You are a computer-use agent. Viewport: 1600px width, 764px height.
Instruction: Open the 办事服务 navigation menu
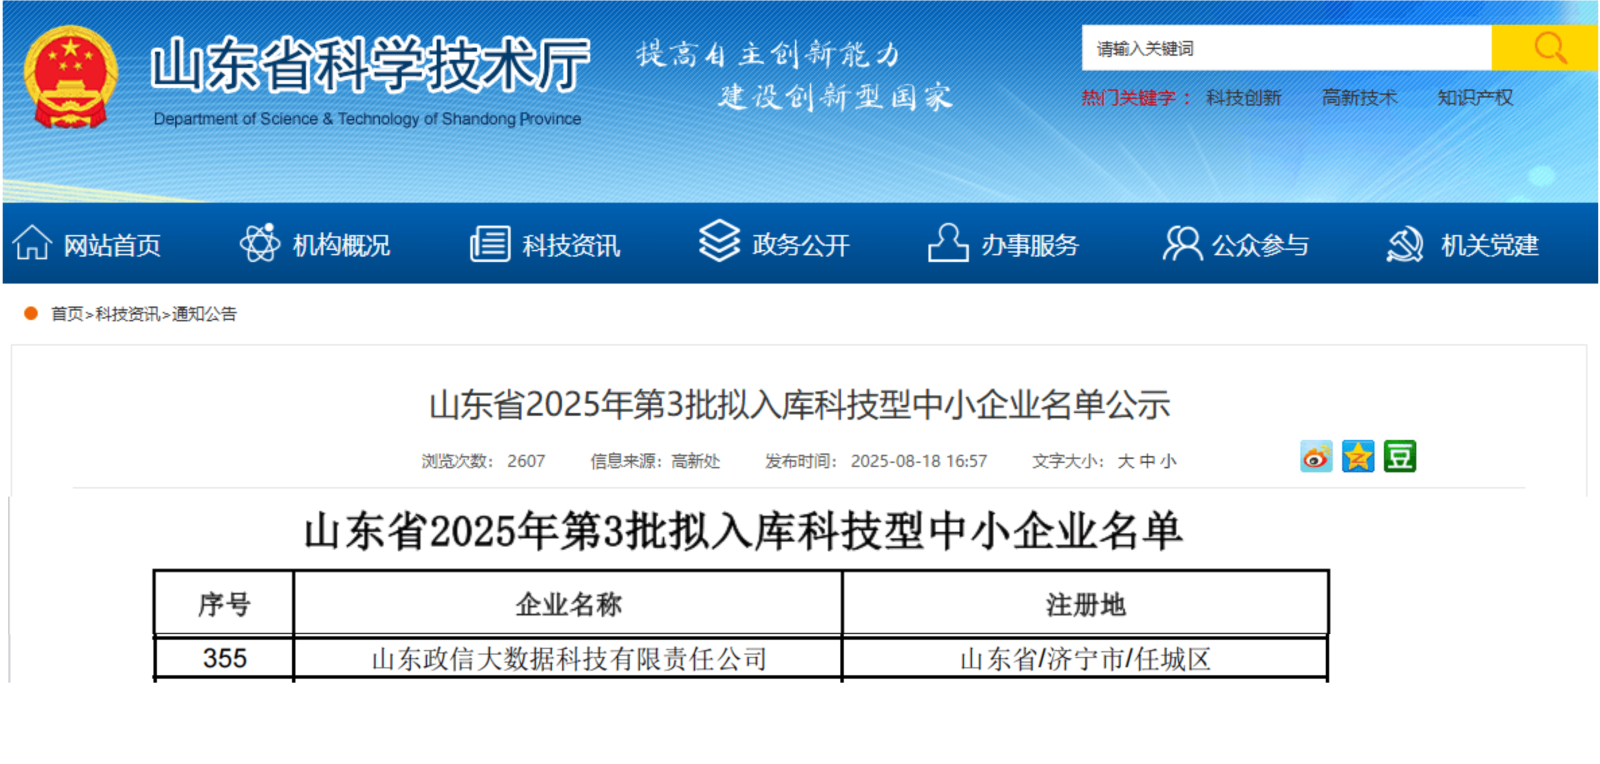point(1029,245)
